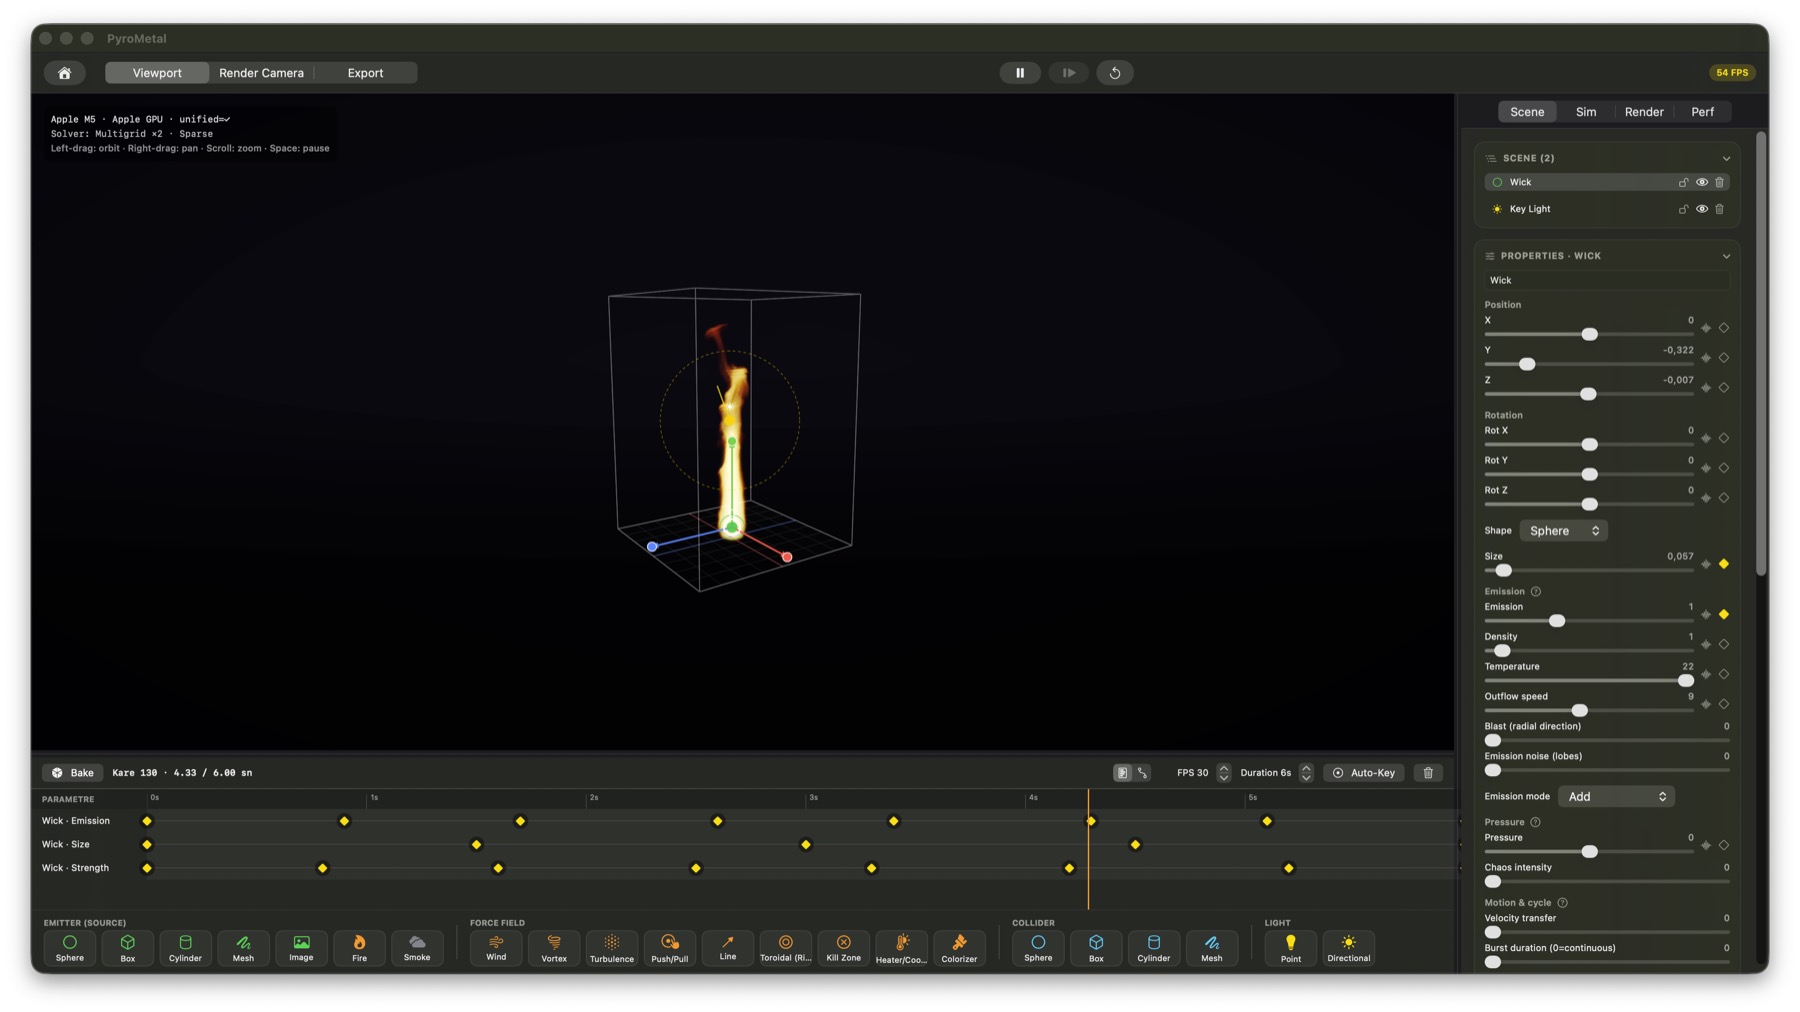Adjust the Duration 6s stepper
The image size is (1800, 1012).
point(1306,773)
